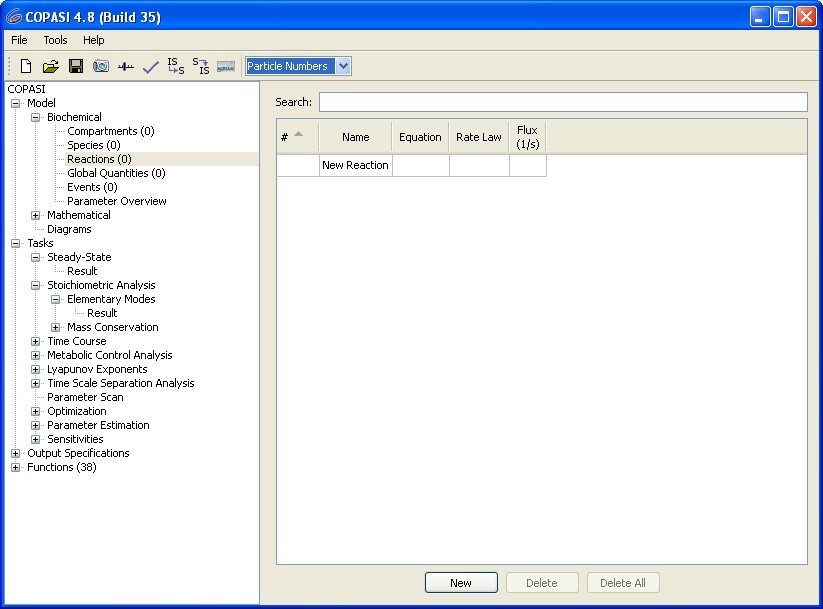Image resolution: width=823 pixels, height=609 pixels.
Task: Click the New button
Action: [461, 583]
